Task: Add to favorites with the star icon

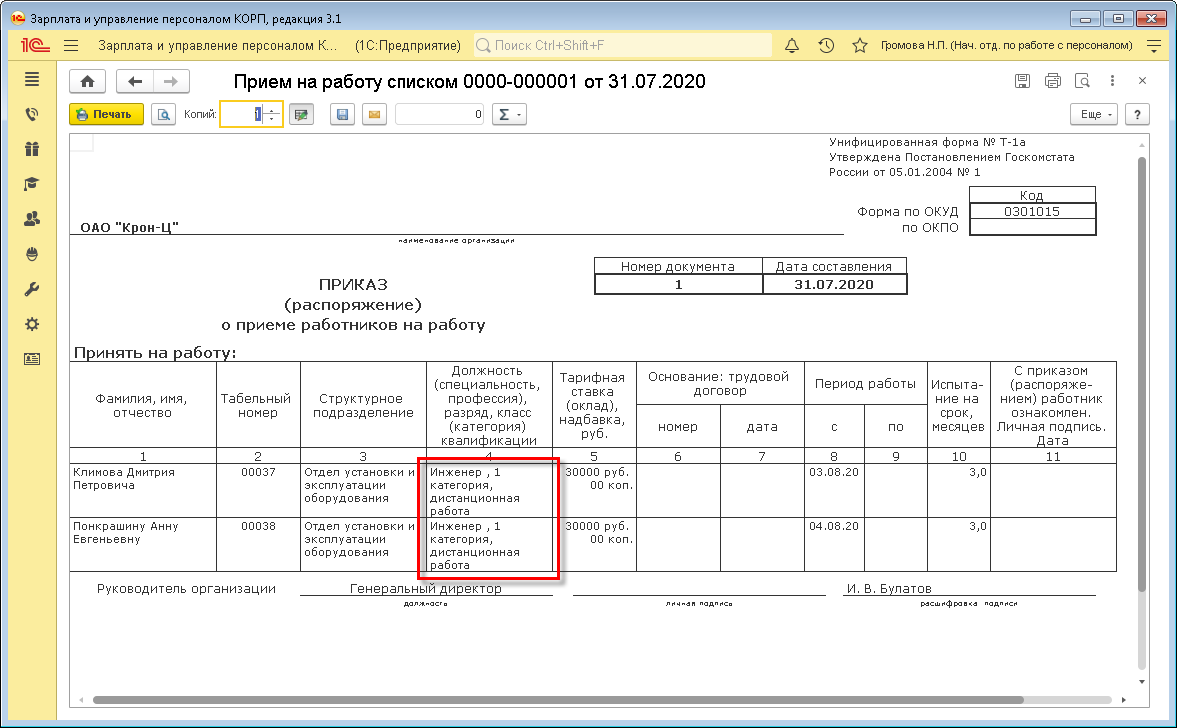Action: click(x=859, y=46)
